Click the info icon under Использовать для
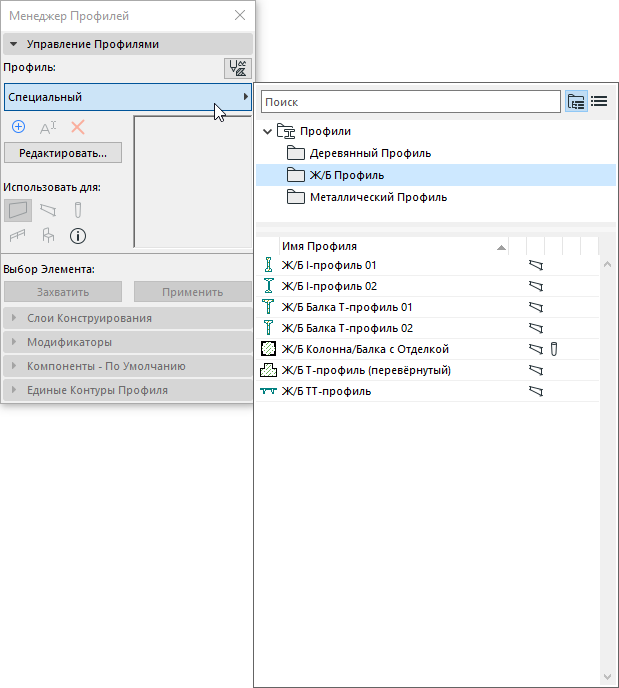619x688 pixels. pos(78,236)
